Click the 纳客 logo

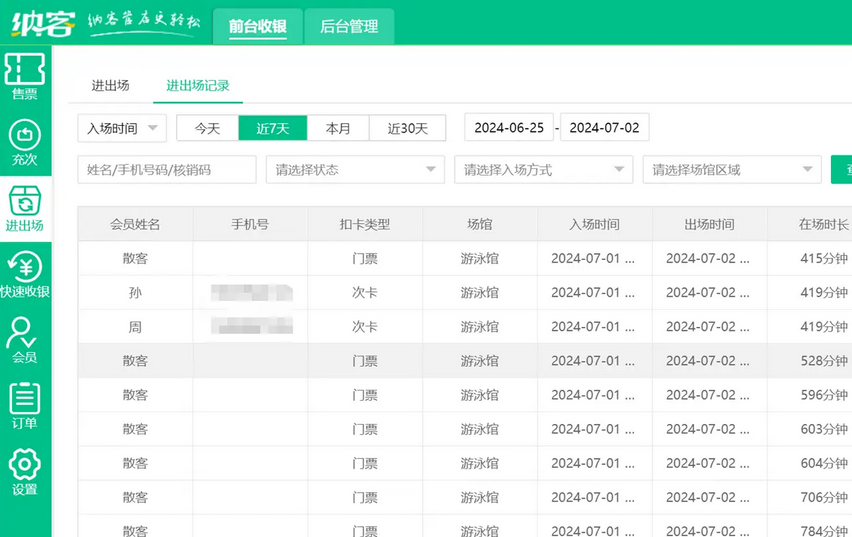coord(43,23)
